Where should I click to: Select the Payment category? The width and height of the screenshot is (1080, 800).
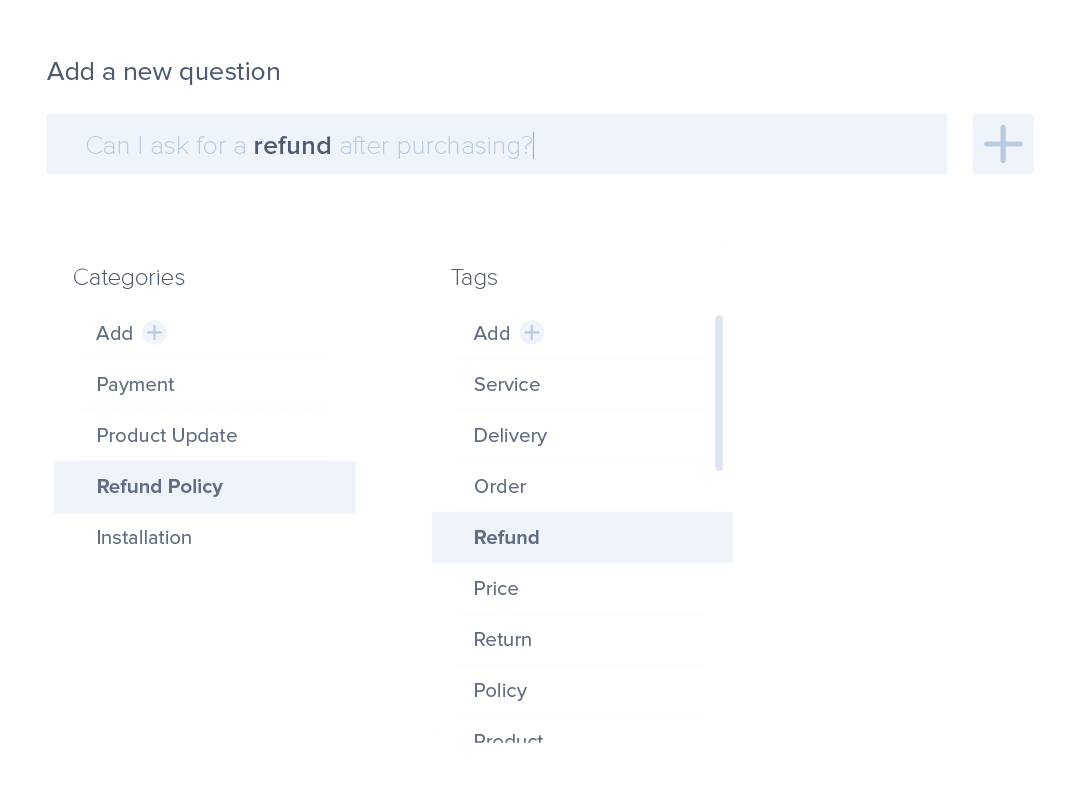tap(135, 384)
